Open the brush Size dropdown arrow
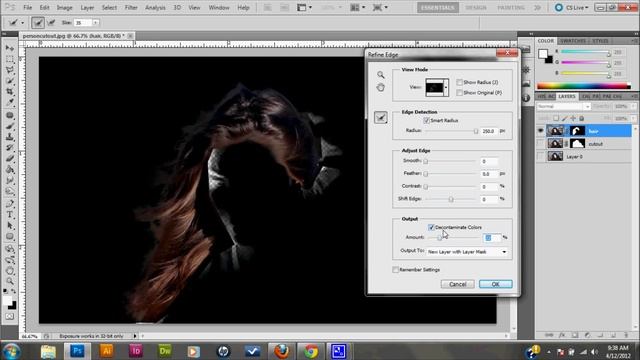 click(x=96, y=23)
